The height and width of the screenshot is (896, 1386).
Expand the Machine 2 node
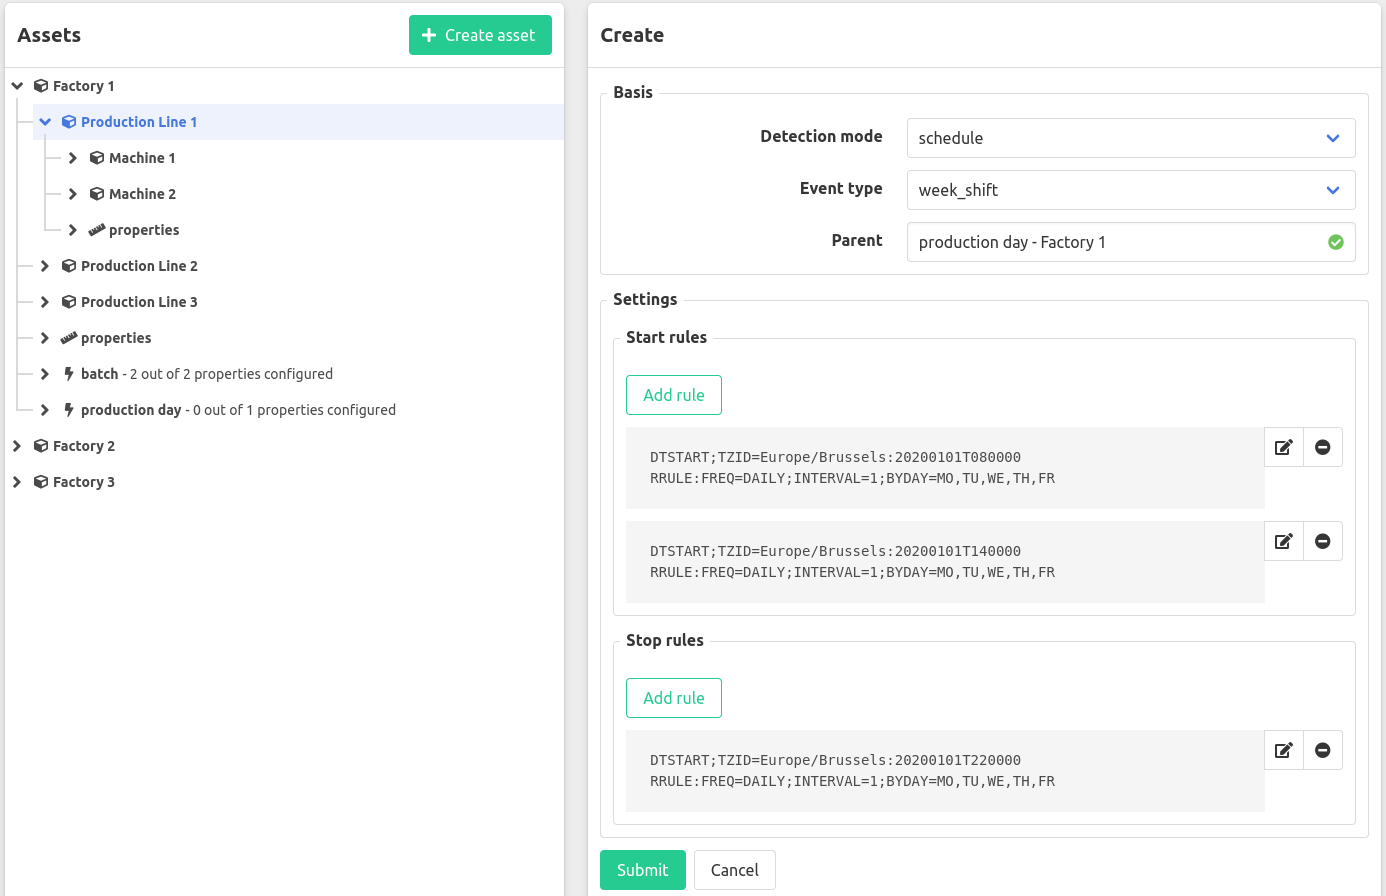point(73,194)
